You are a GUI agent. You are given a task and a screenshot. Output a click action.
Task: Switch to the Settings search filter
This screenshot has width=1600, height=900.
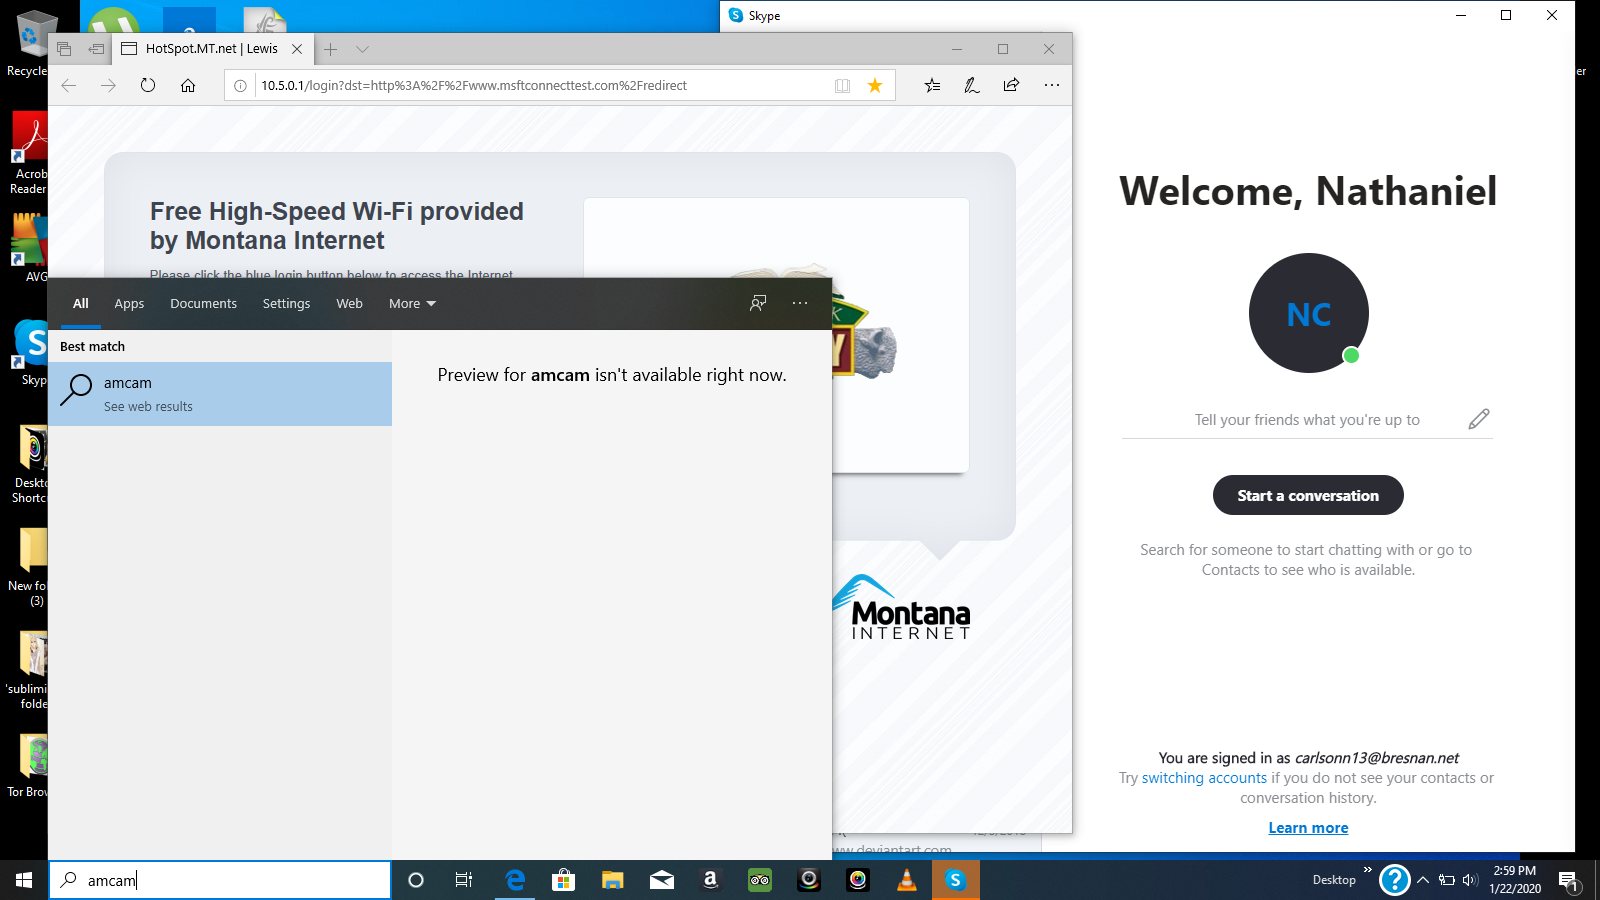286,303
